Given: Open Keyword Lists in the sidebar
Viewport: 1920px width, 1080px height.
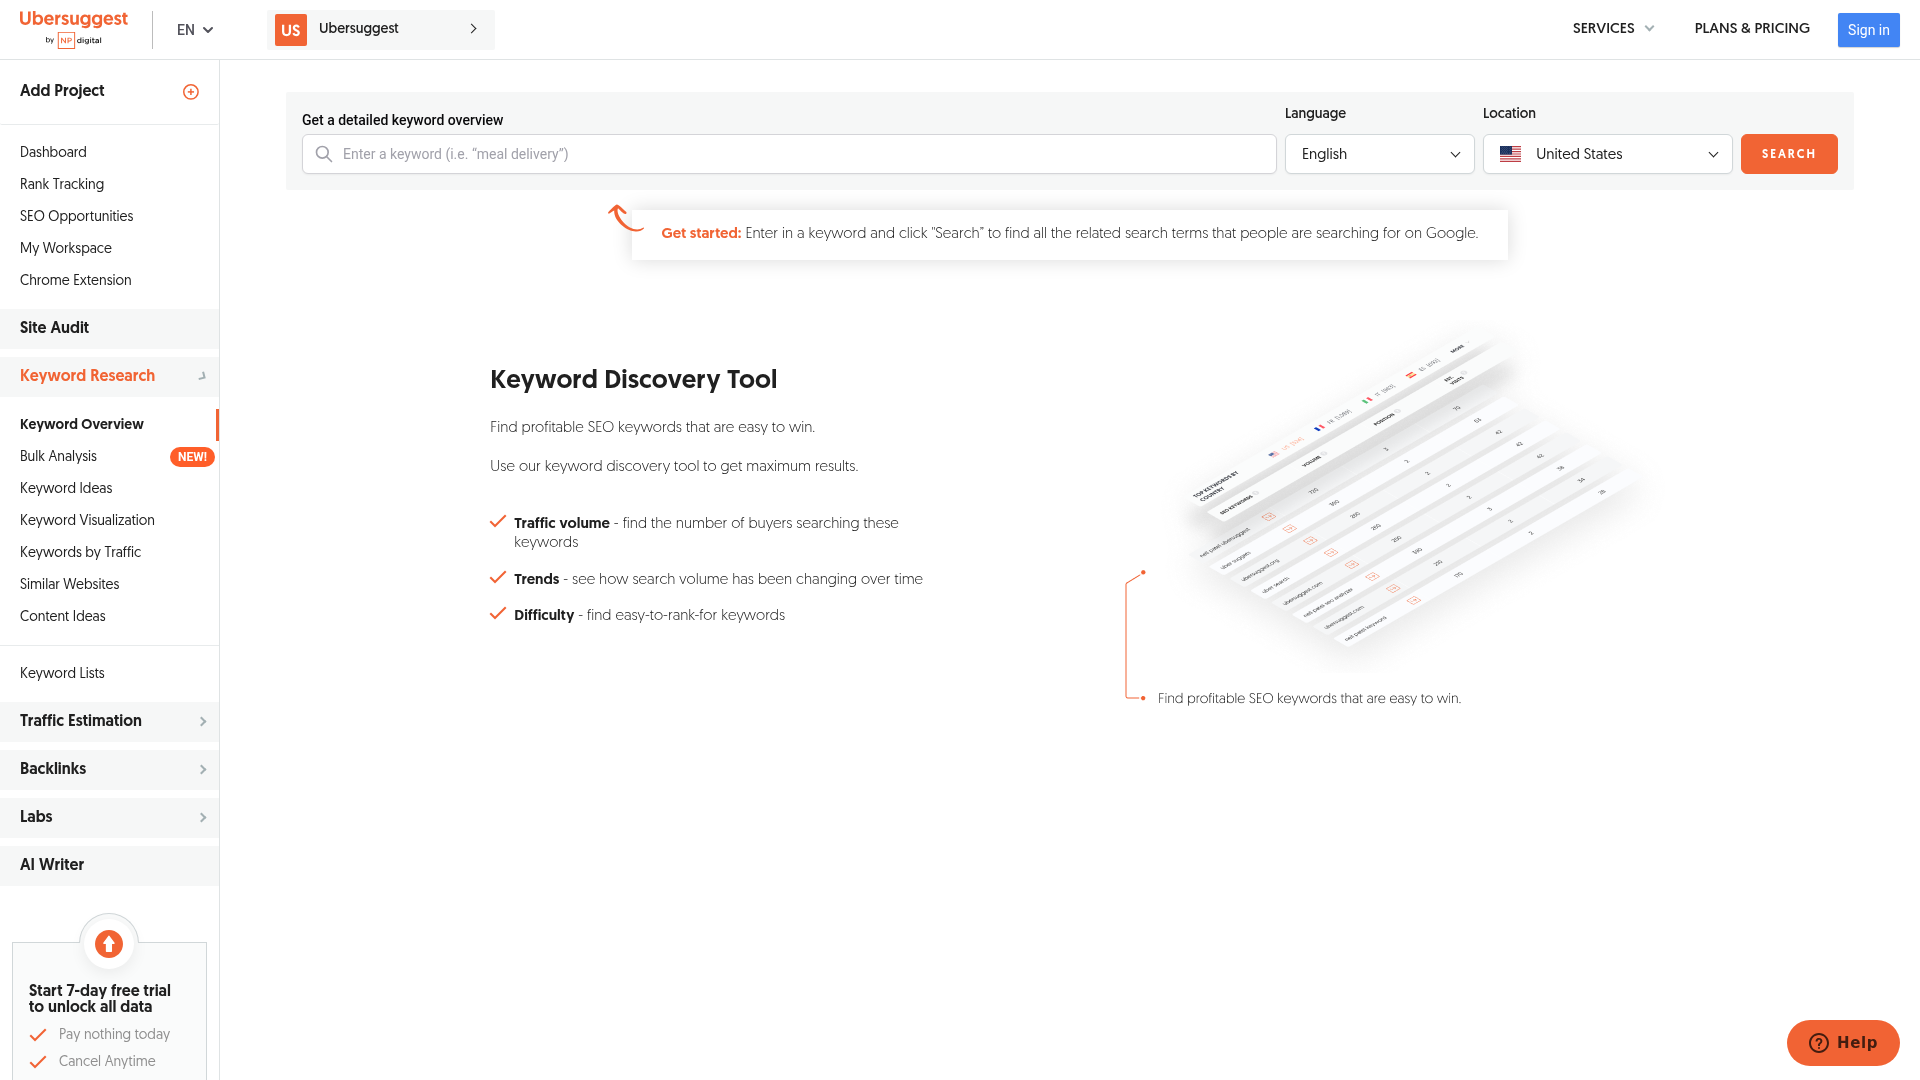Looking at the screenshot, I should tap(62, 673).
